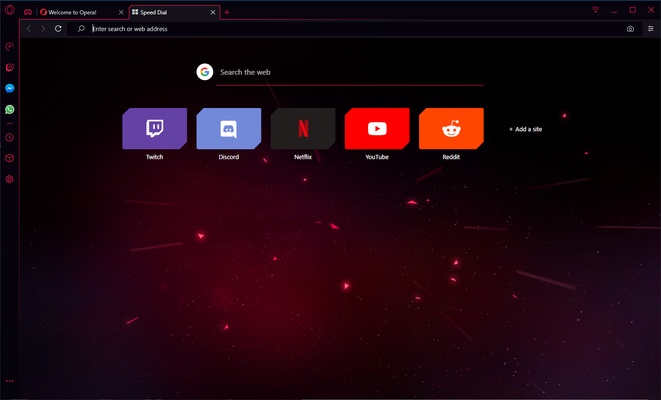Open Settings gear in the sidebar
The width and height of the screenshot is (661, 400).
click(x=9, y=179)
